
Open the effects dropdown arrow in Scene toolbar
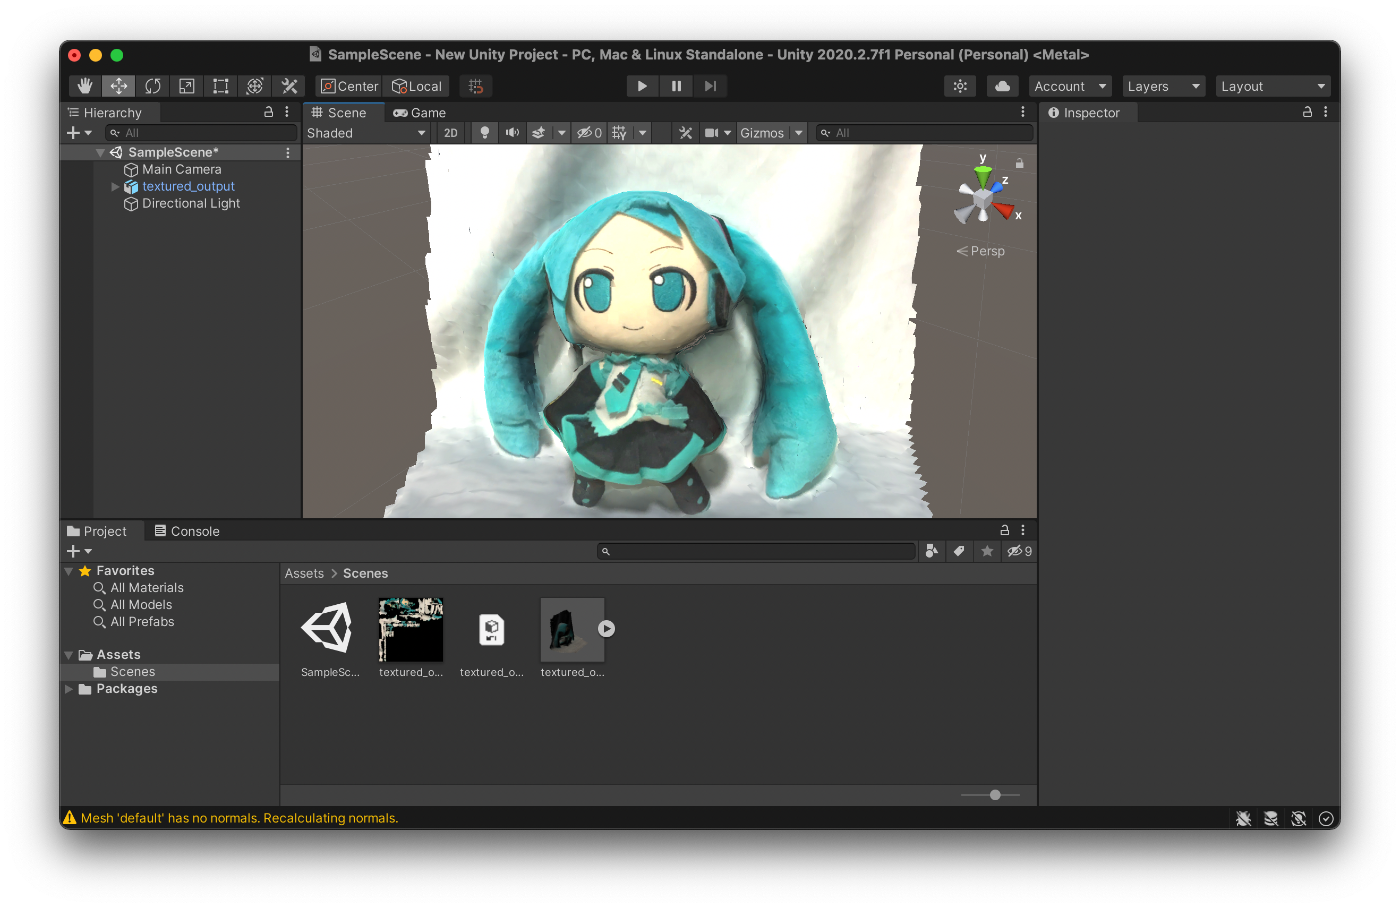click(562, 133)
